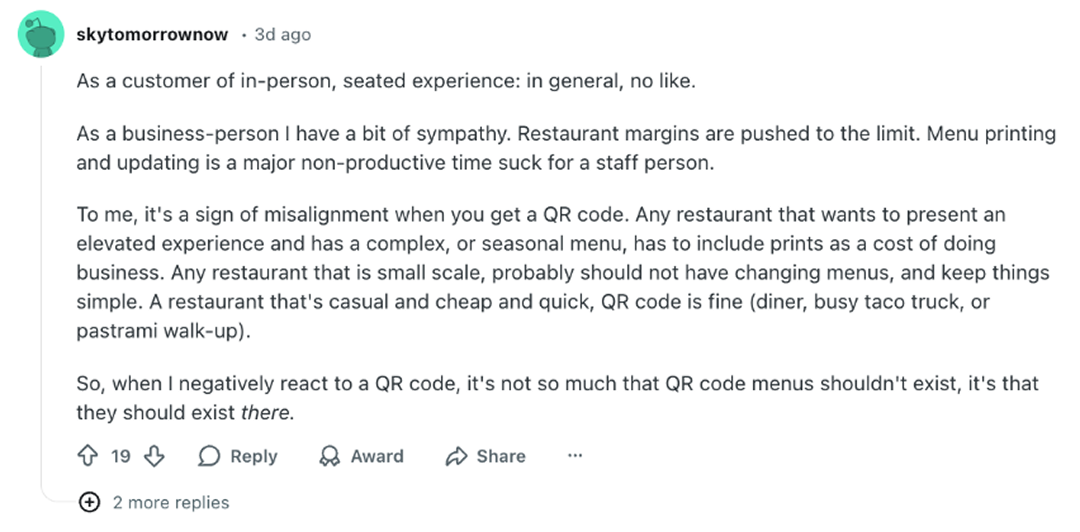
Task: Downvote the skytomorrownow comment
Action: click(153, 456)
